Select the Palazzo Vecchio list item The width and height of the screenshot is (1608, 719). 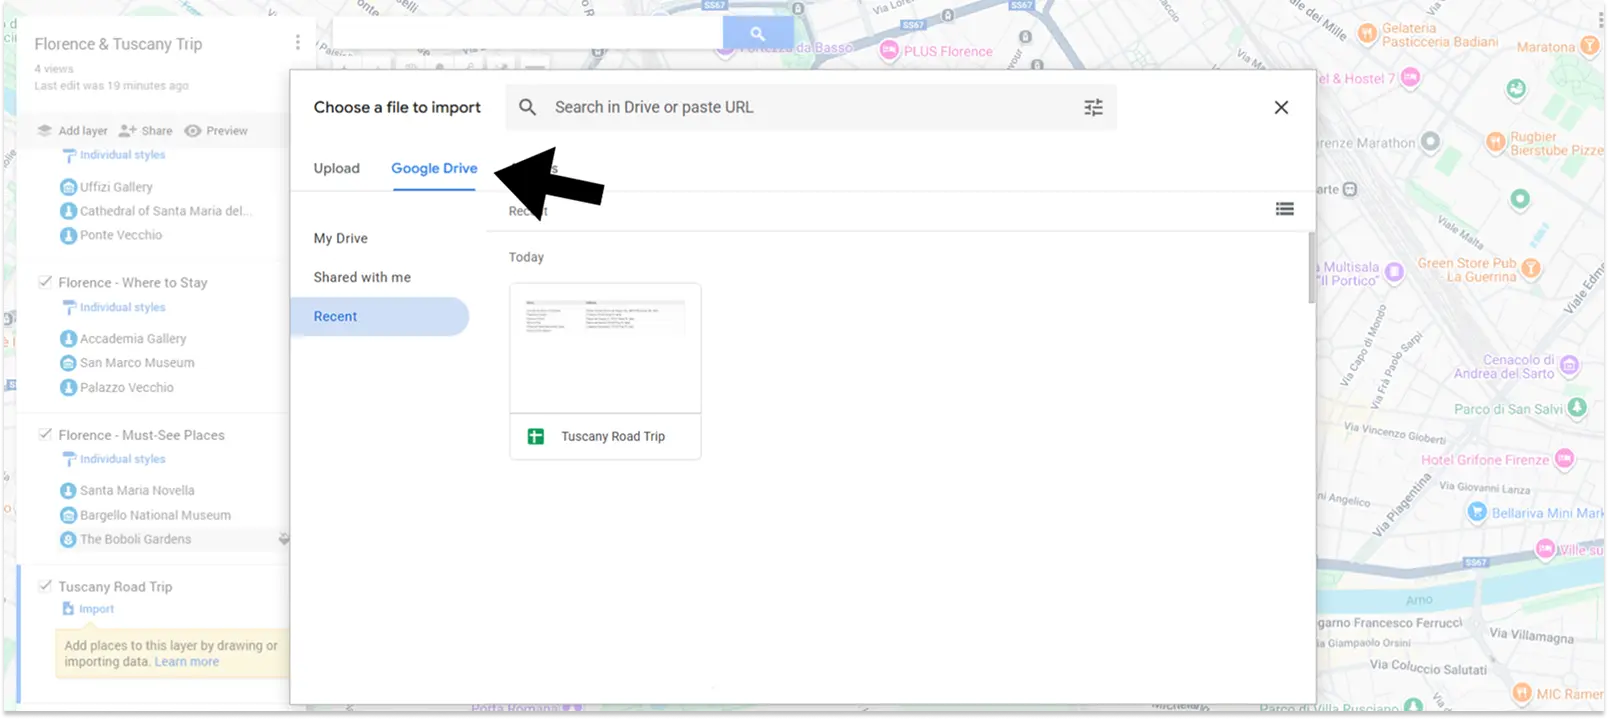tap(127, 387)
